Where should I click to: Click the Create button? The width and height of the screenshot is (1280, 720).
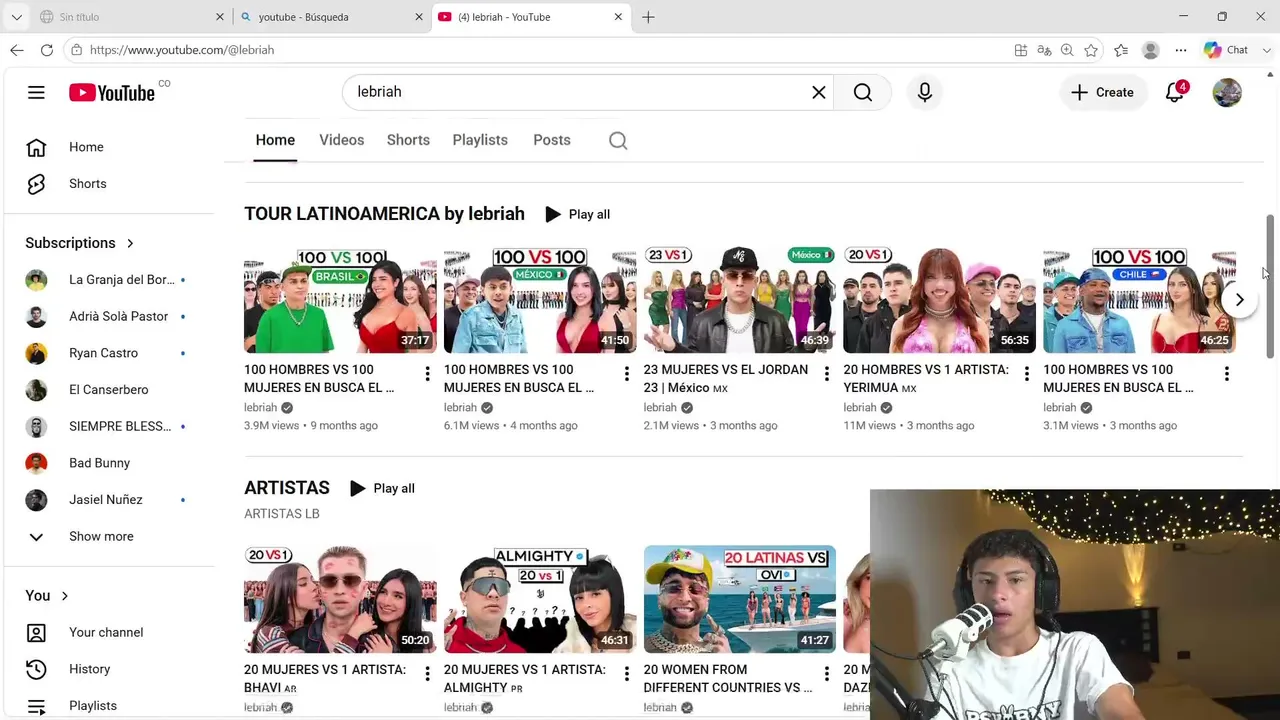(1102, 92)
